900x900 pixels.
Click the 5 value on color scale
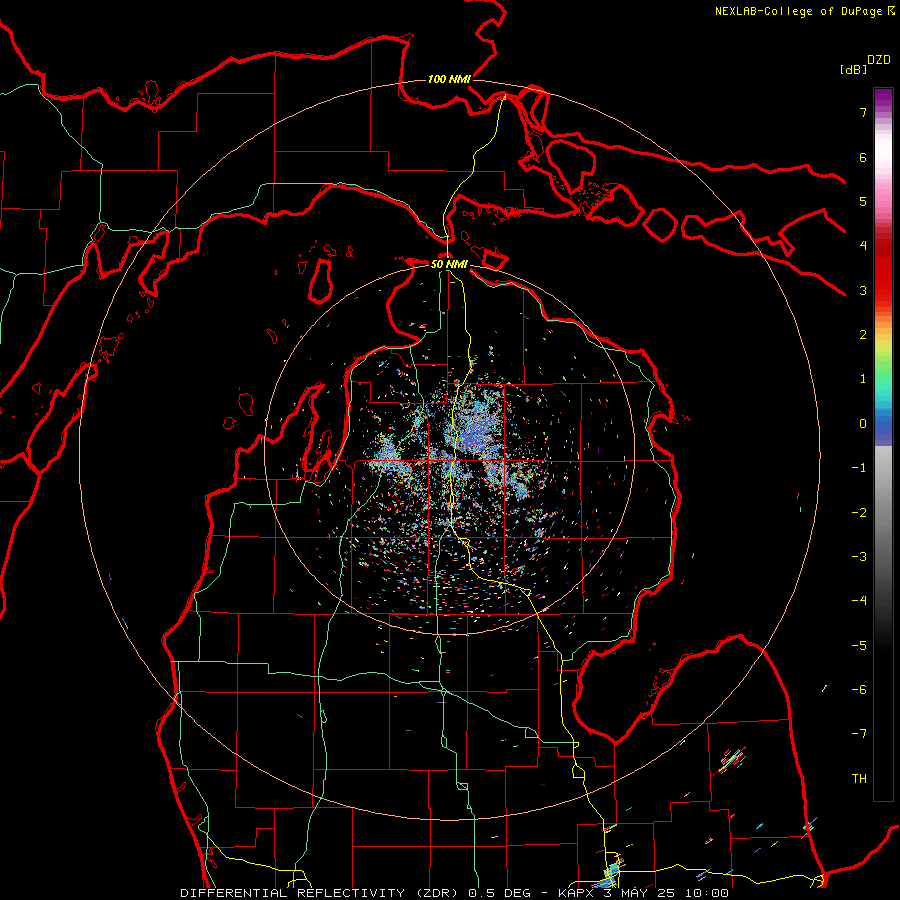[x=863, y=201]
